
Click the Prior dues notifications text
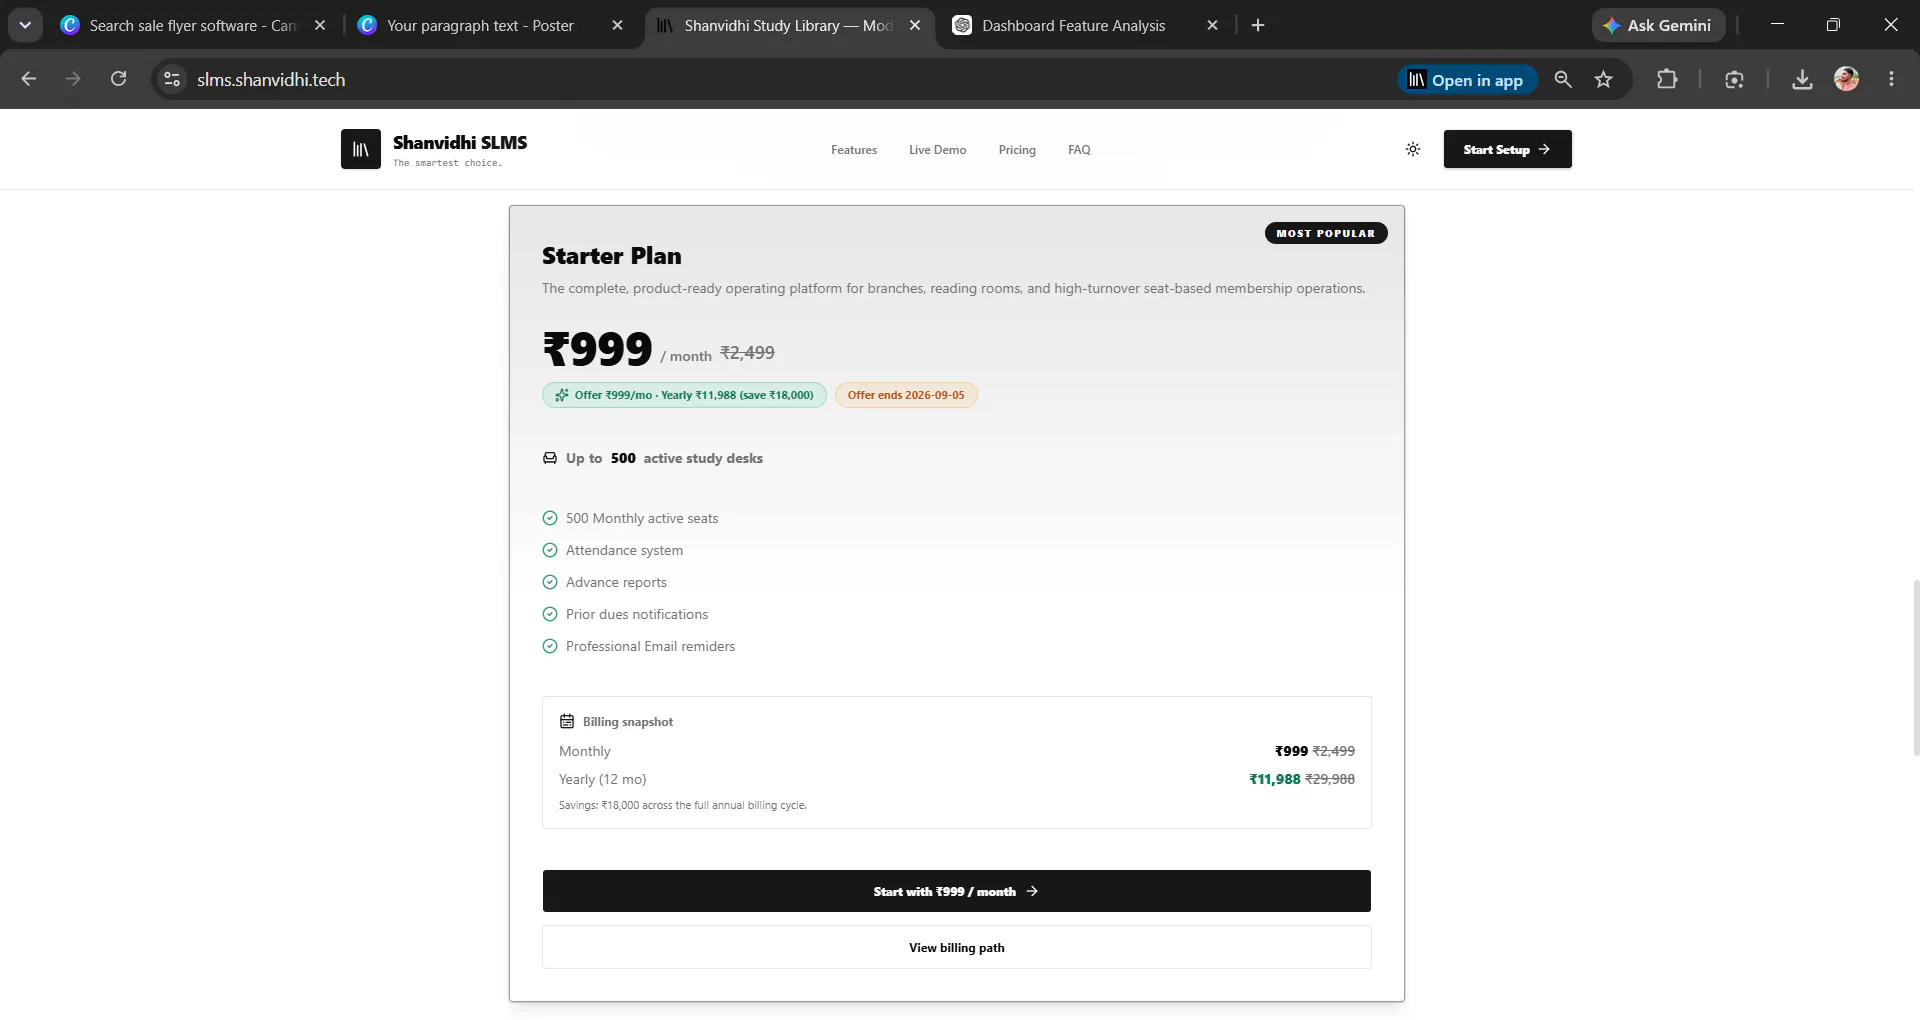coord(637,614)
